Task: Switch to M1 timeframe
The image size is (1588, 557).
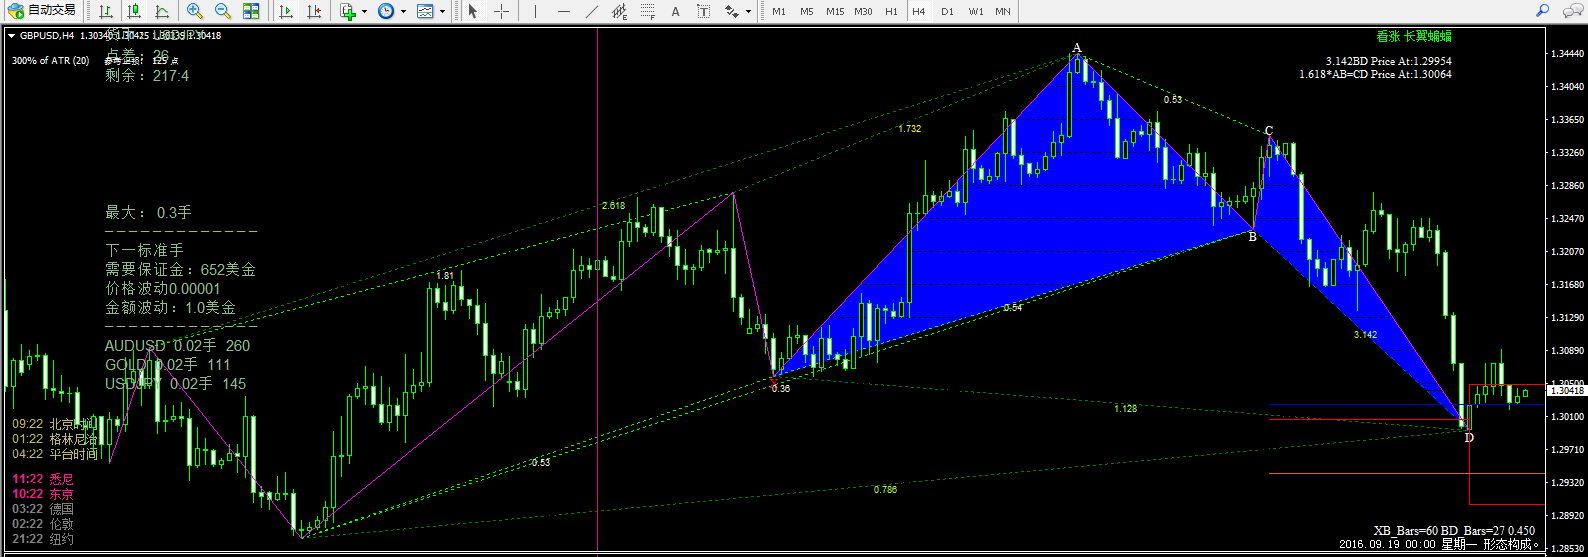Action: pyautogui.click(x=779, y=11)
